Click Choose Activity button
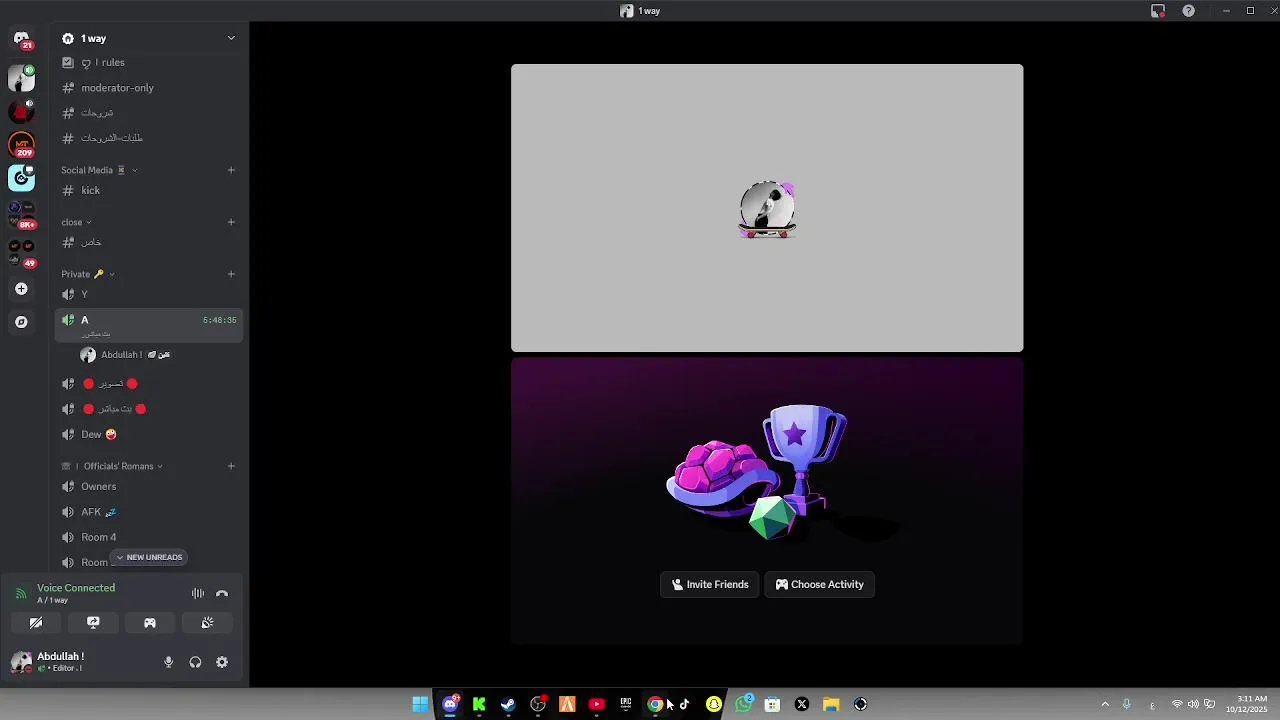Viewport: 1280px width, 720px height. pos(820,584)
